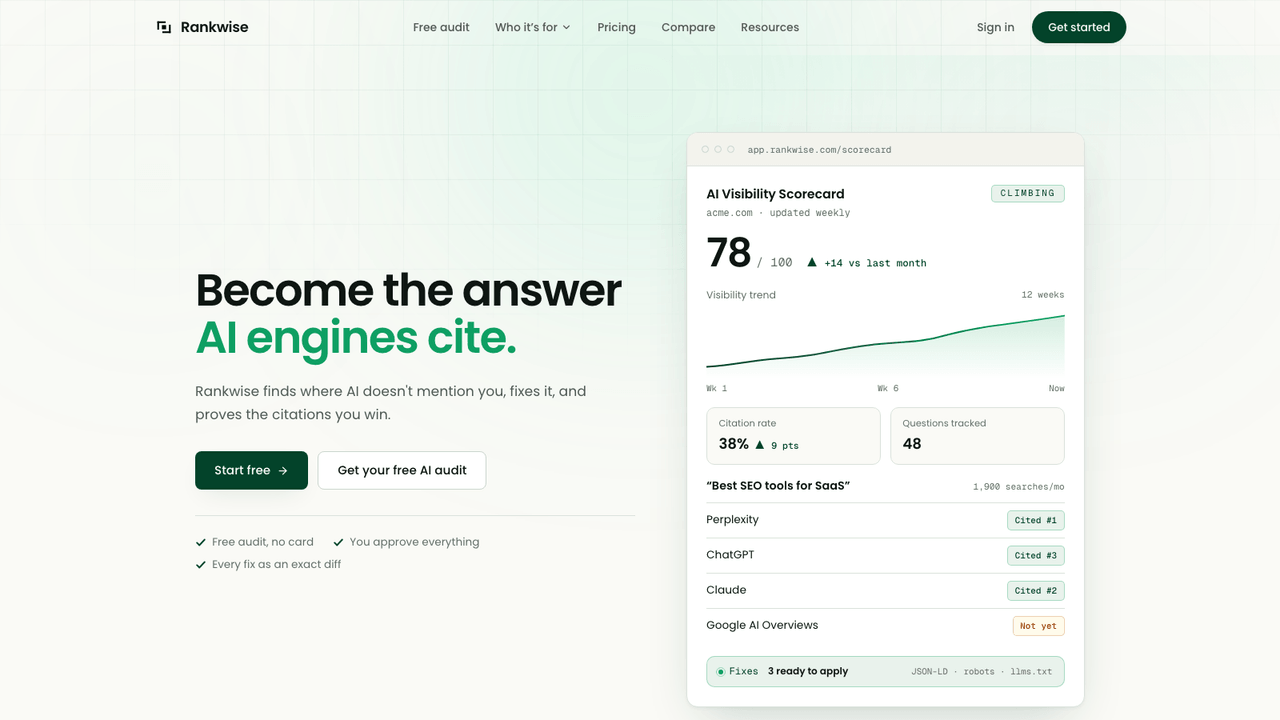1280x720 pixels.
Task: Click the arrow inside Start free button
Action: 283,471
